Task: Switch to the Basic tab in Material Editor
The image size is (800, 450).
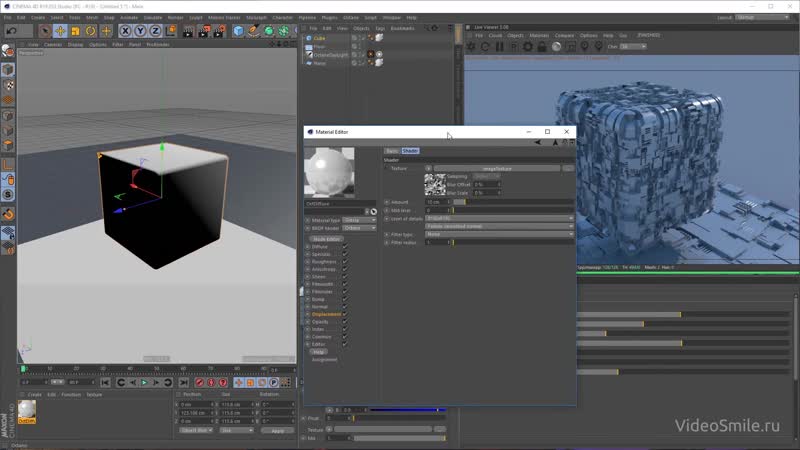Action: [x=392, y=151]
